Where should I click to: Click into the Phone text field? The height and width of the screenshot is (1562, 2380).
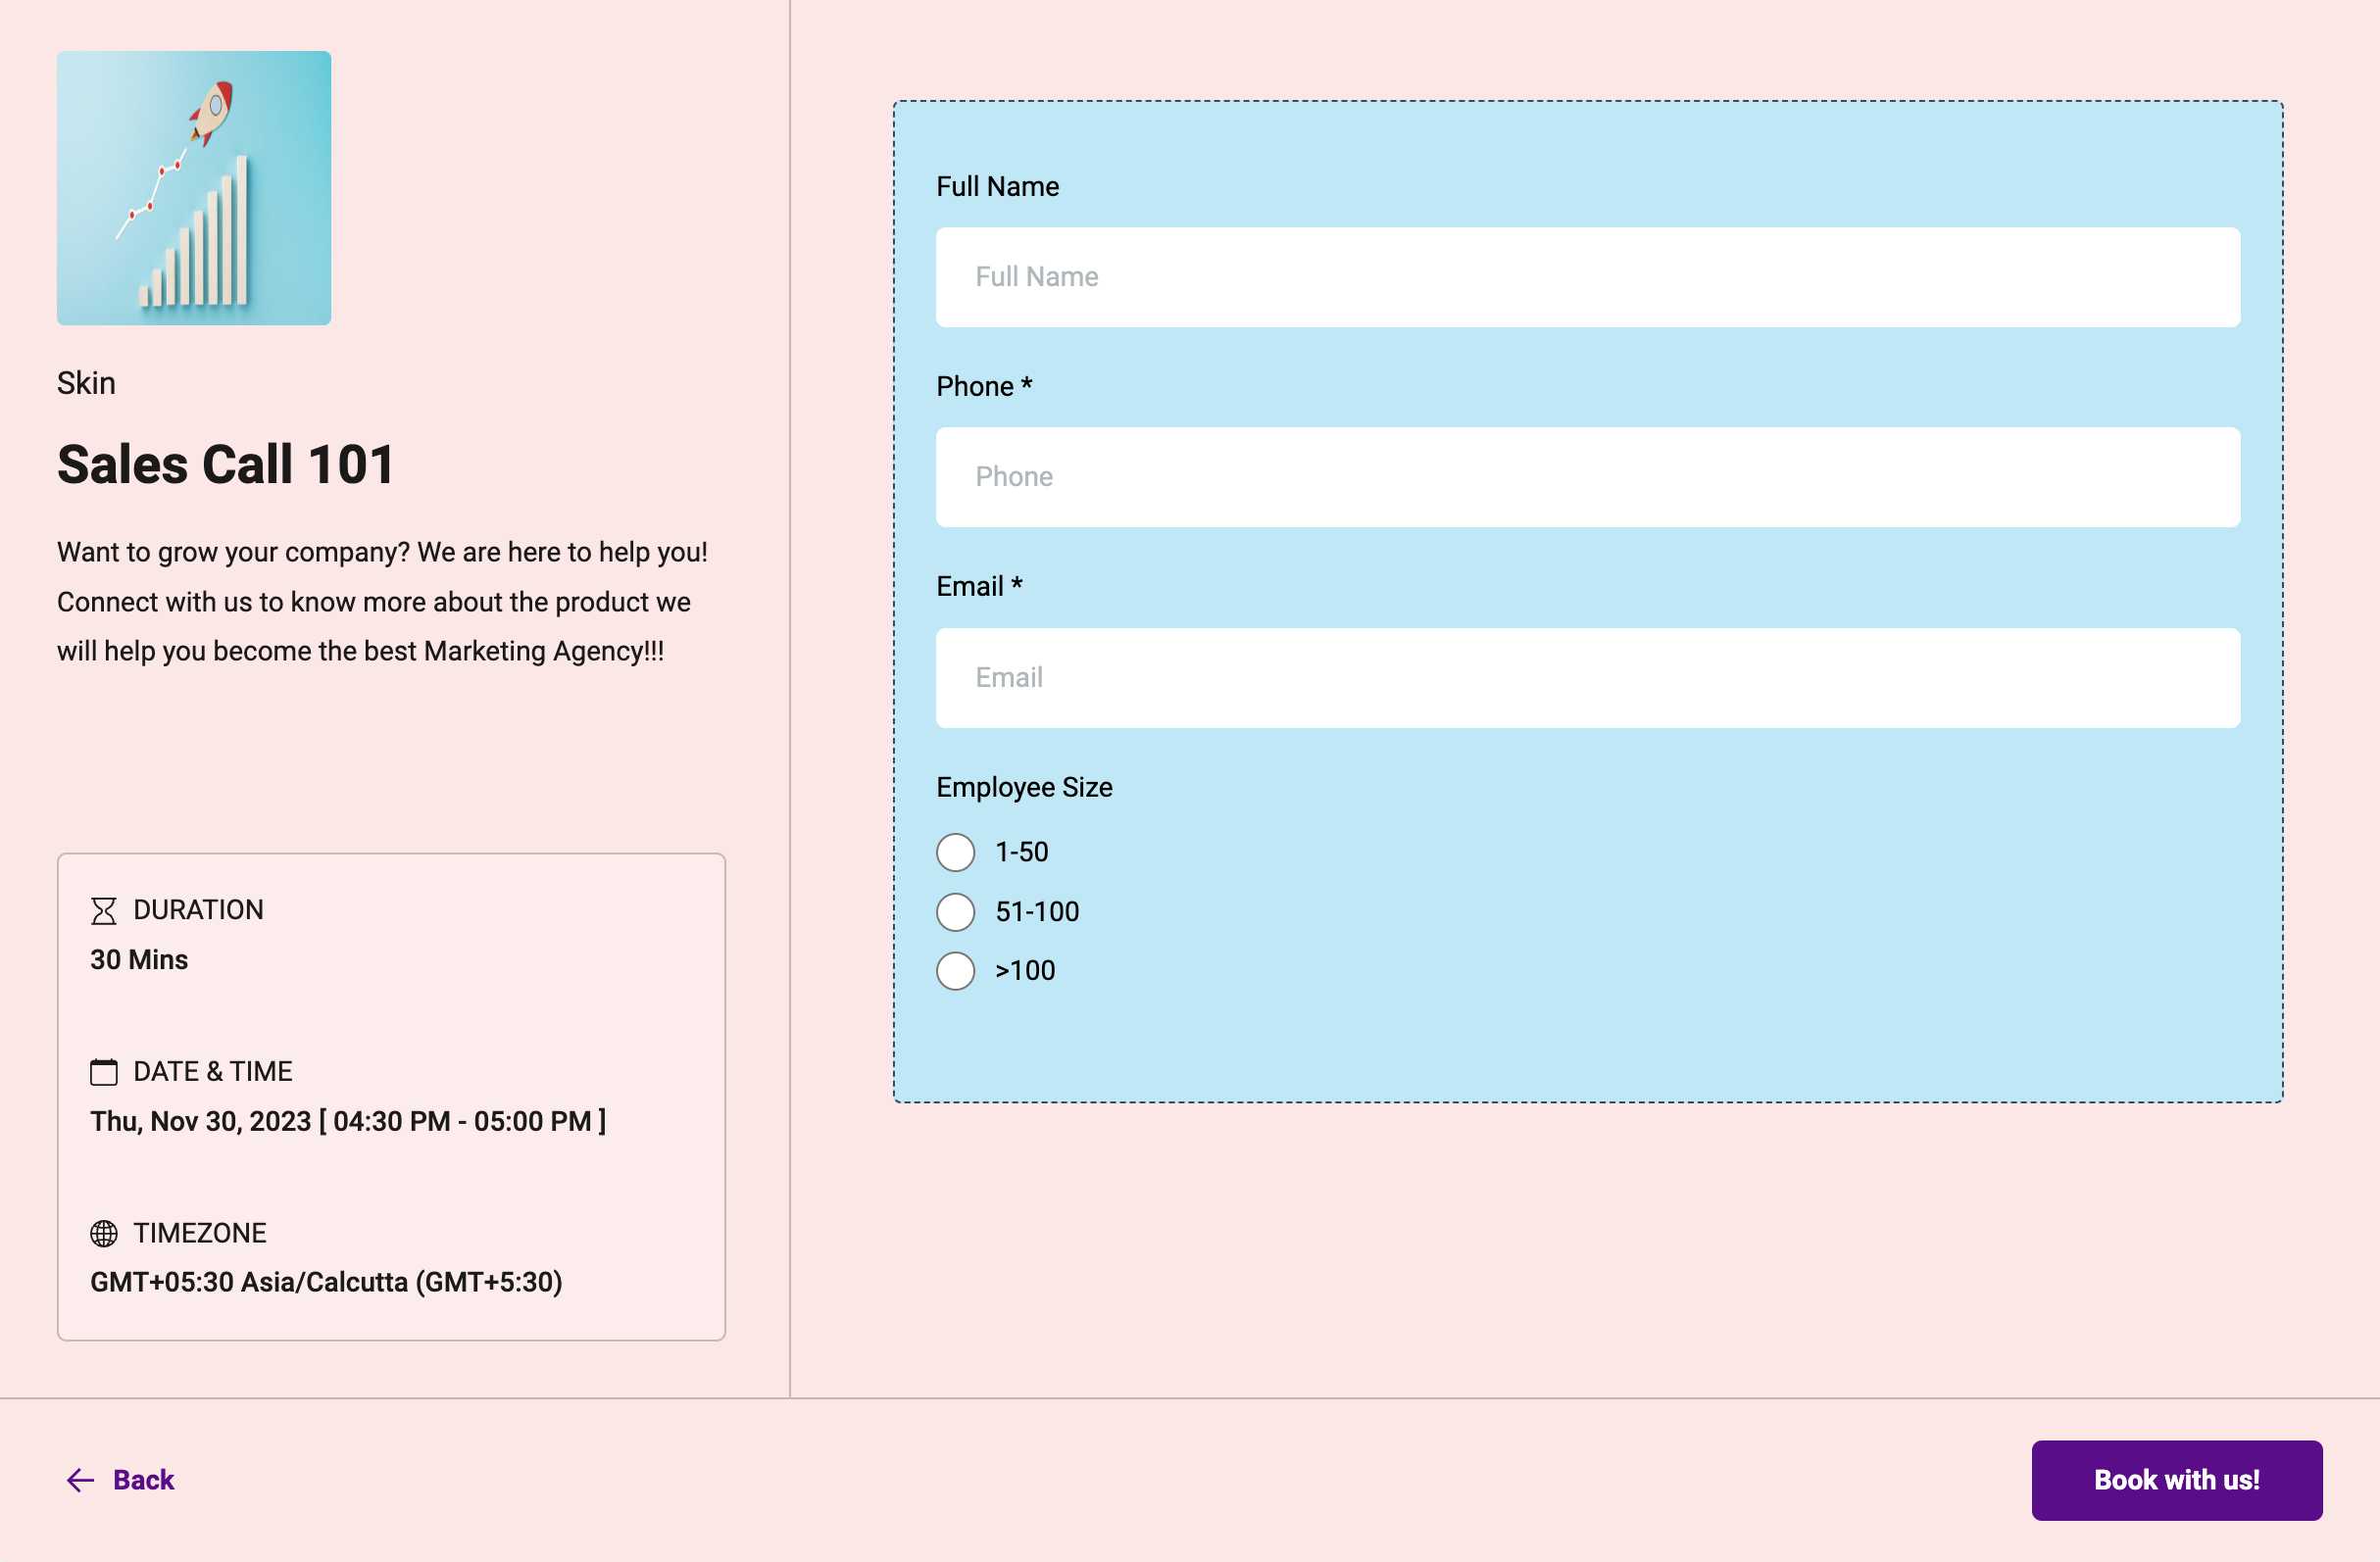tap(1587, 477)
